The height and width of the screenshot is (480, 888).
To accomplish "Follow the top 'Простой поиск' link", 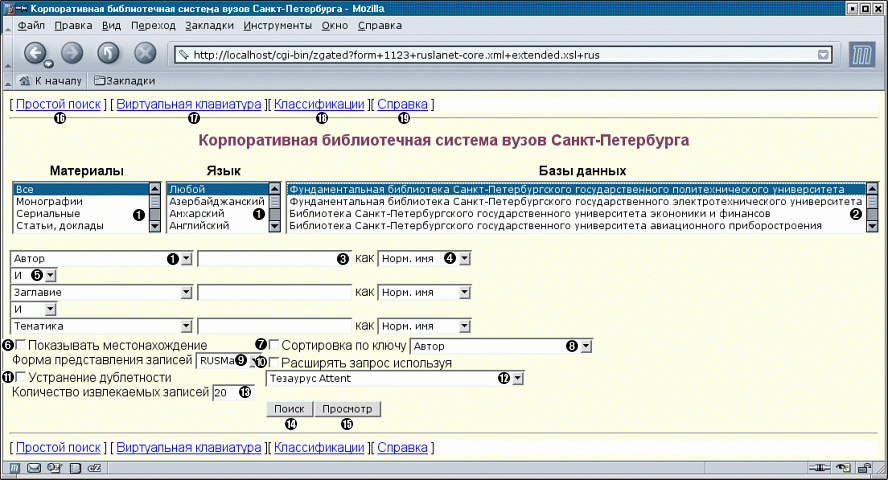I will click(x=58, y=104).
